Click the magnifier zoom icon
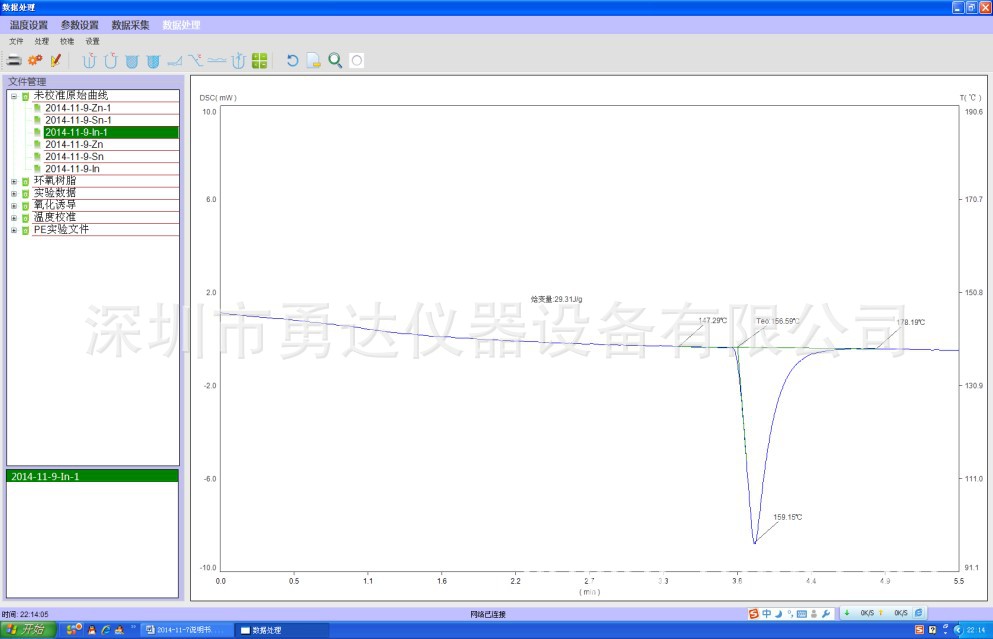Viewport: 993px width, 639px height. click(335, 61)
